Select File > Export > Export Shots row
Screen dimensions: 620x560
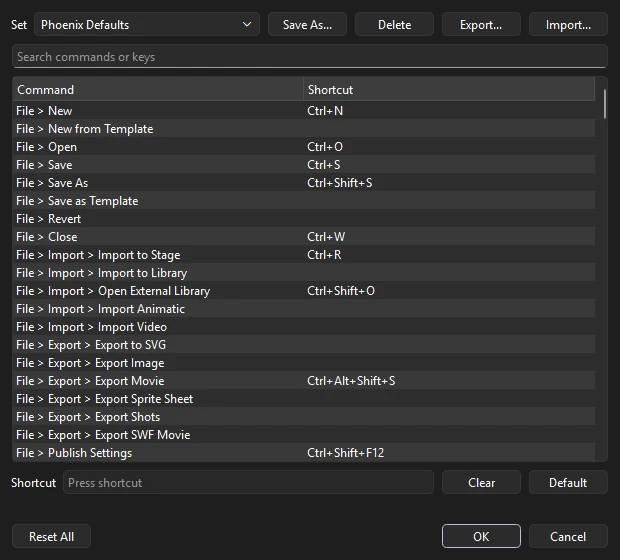pos(304,416)
